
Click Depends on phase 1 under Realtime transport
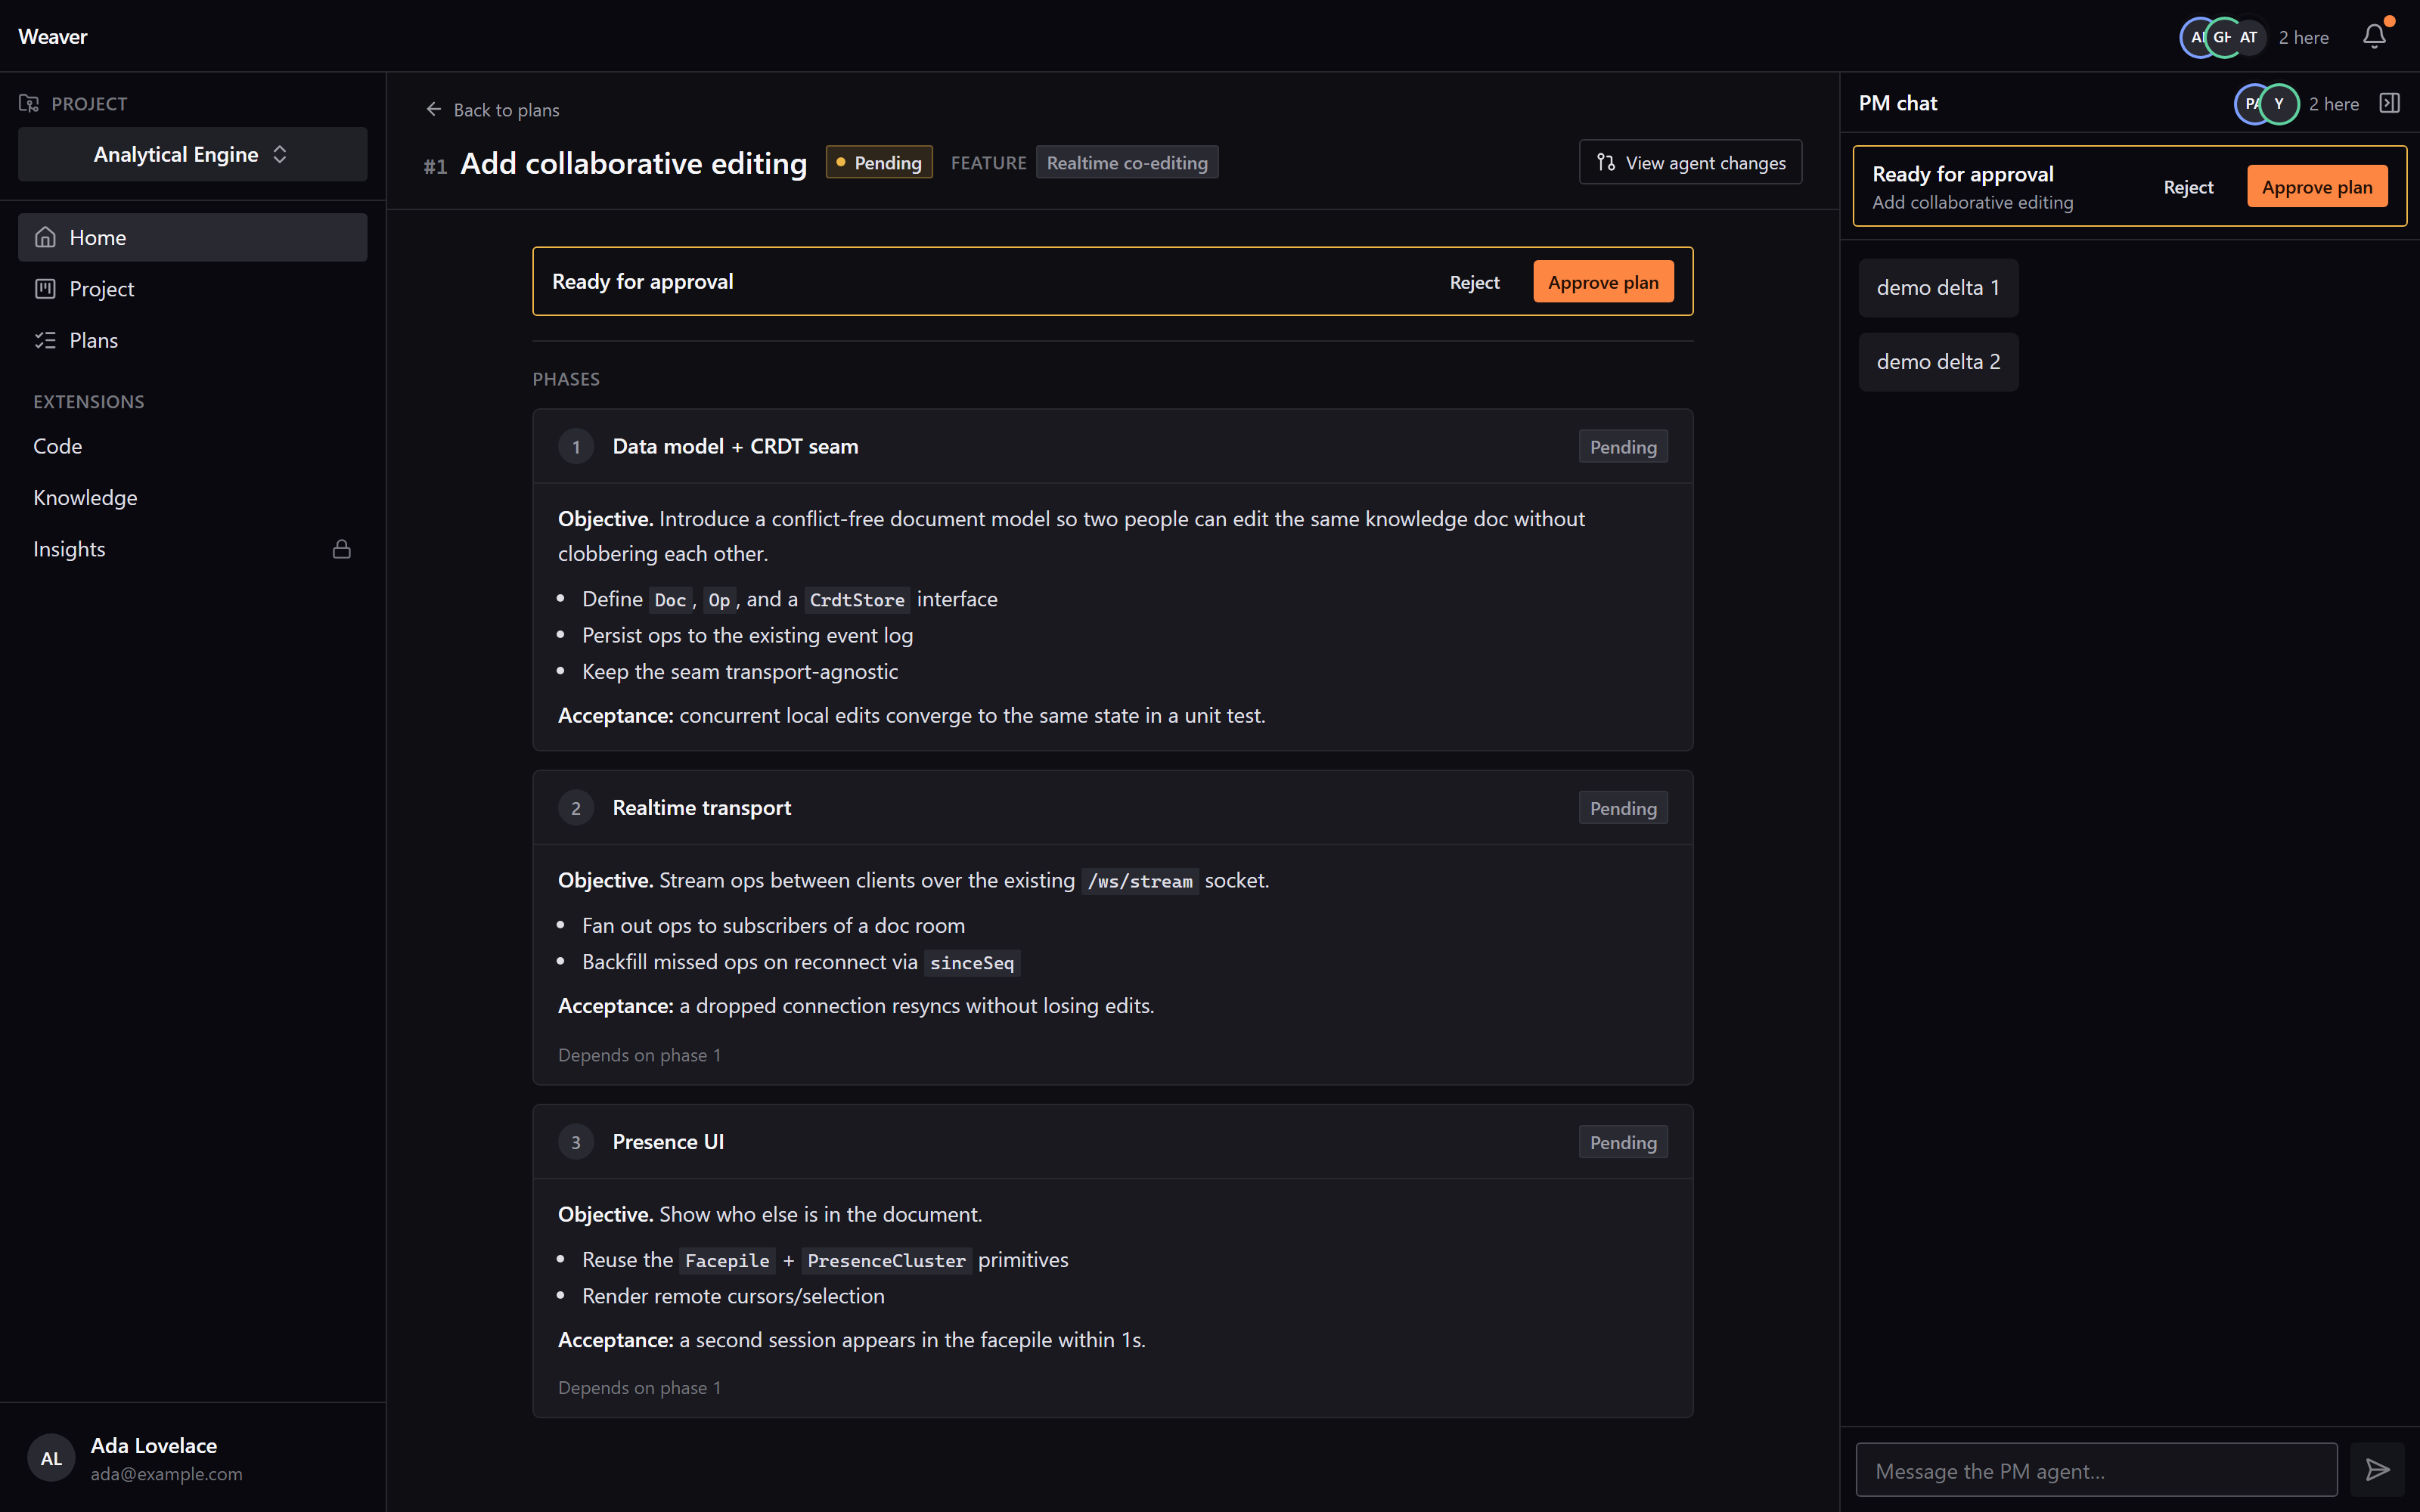639,1055
